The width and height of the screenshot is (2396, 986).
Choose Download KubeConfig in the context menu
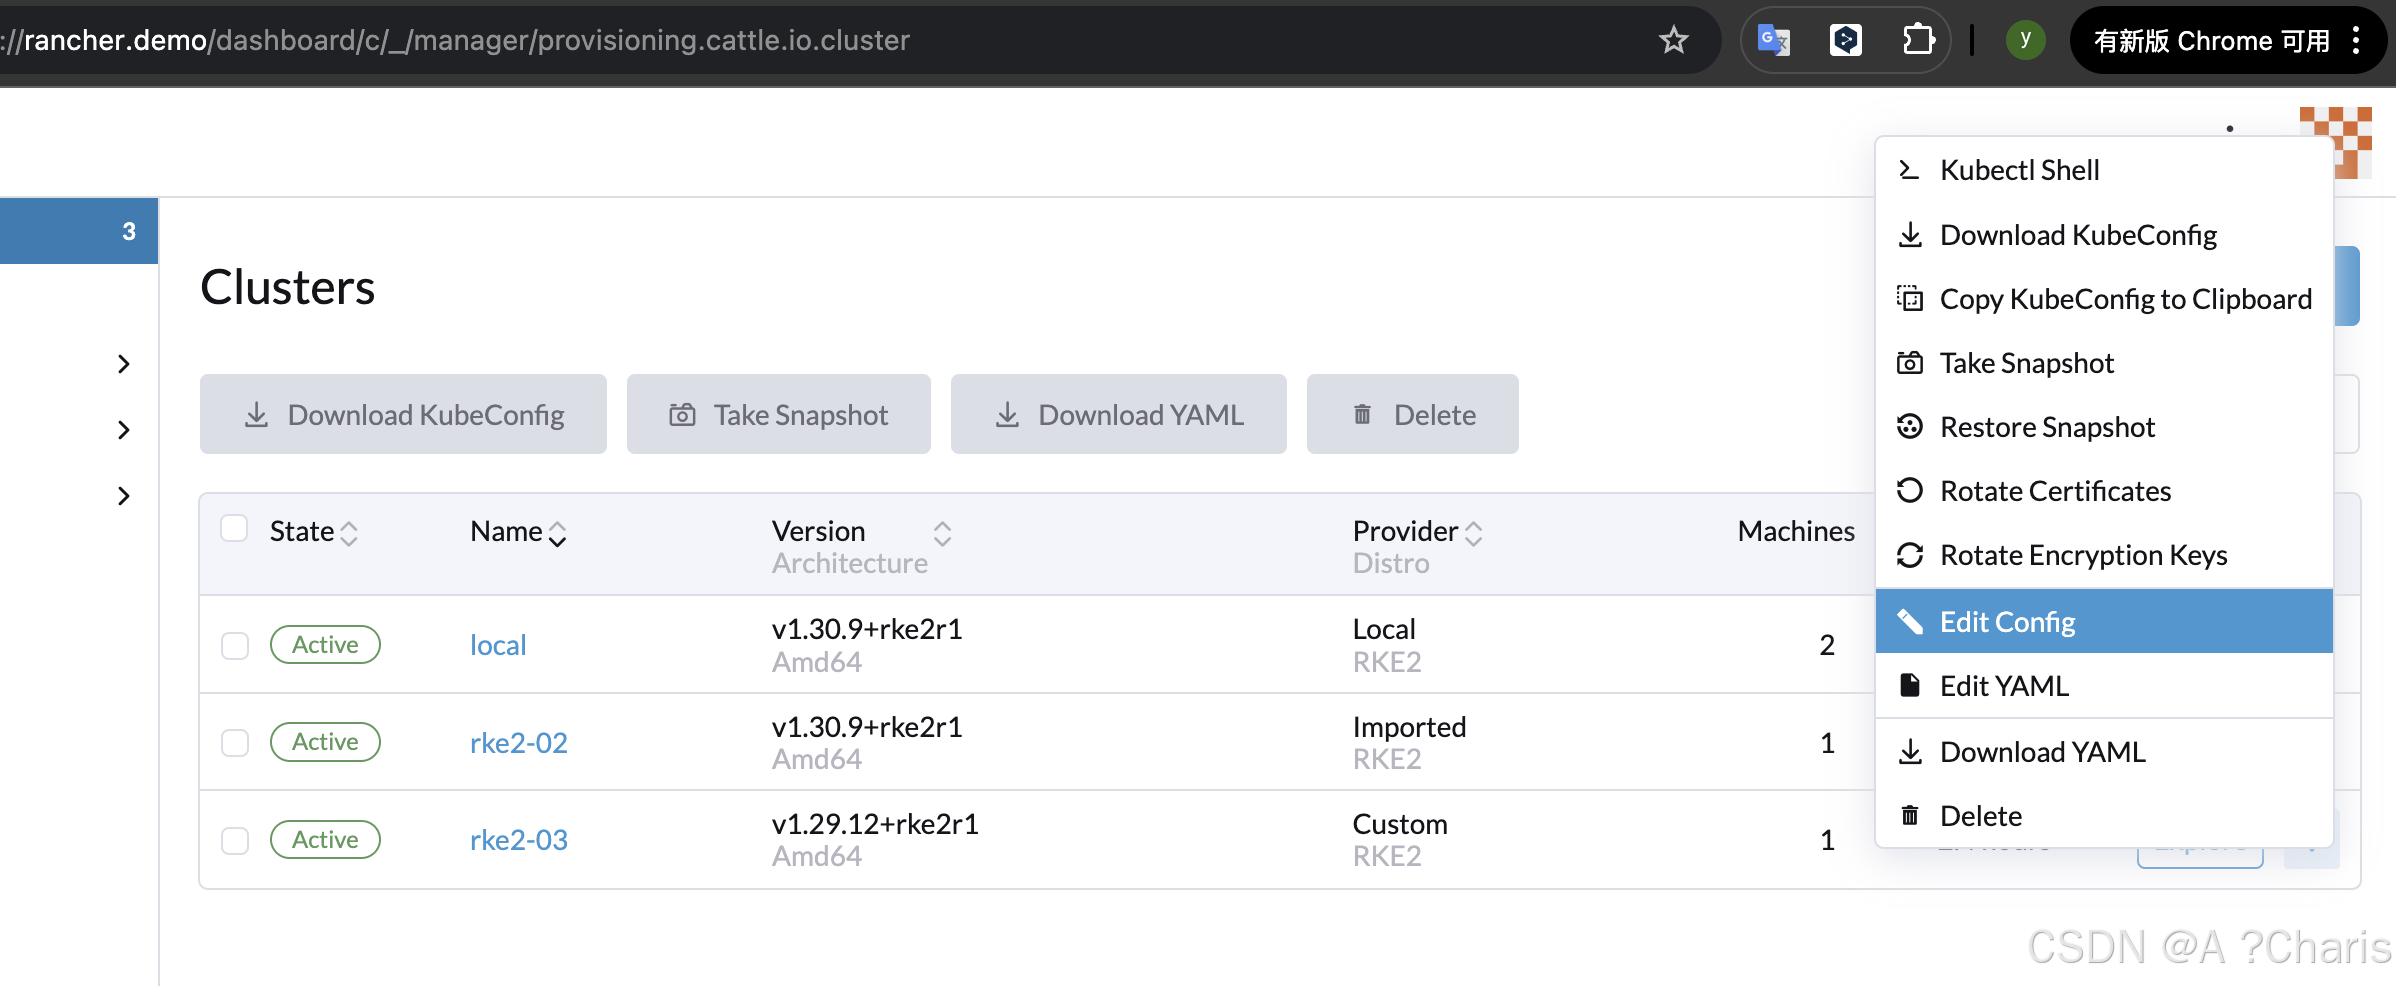pos(2104,235)
